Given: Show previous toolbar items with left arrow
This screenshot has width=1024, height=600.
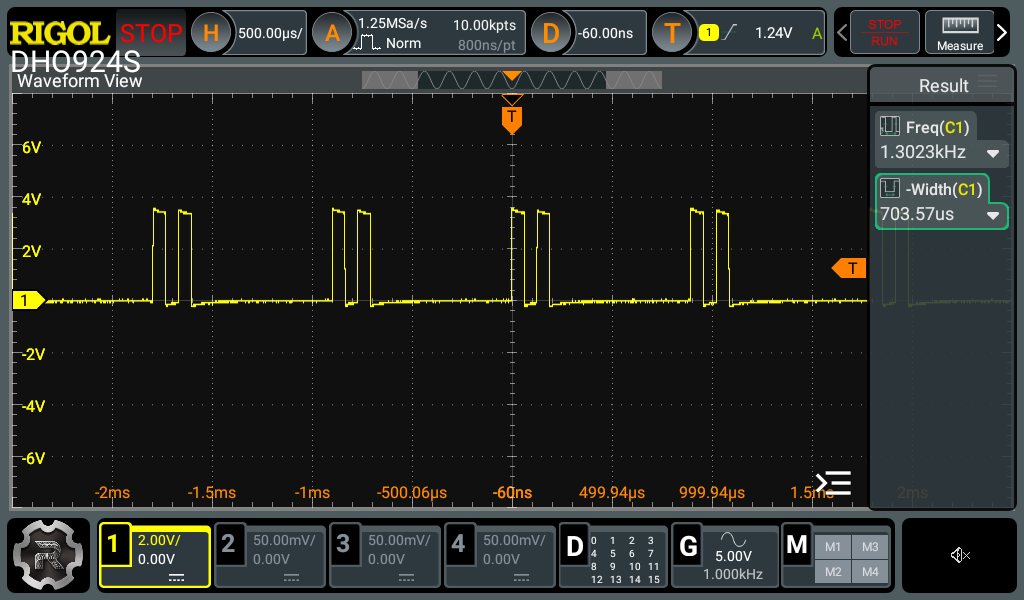Looking at the screenshot, I should [842, 33].
